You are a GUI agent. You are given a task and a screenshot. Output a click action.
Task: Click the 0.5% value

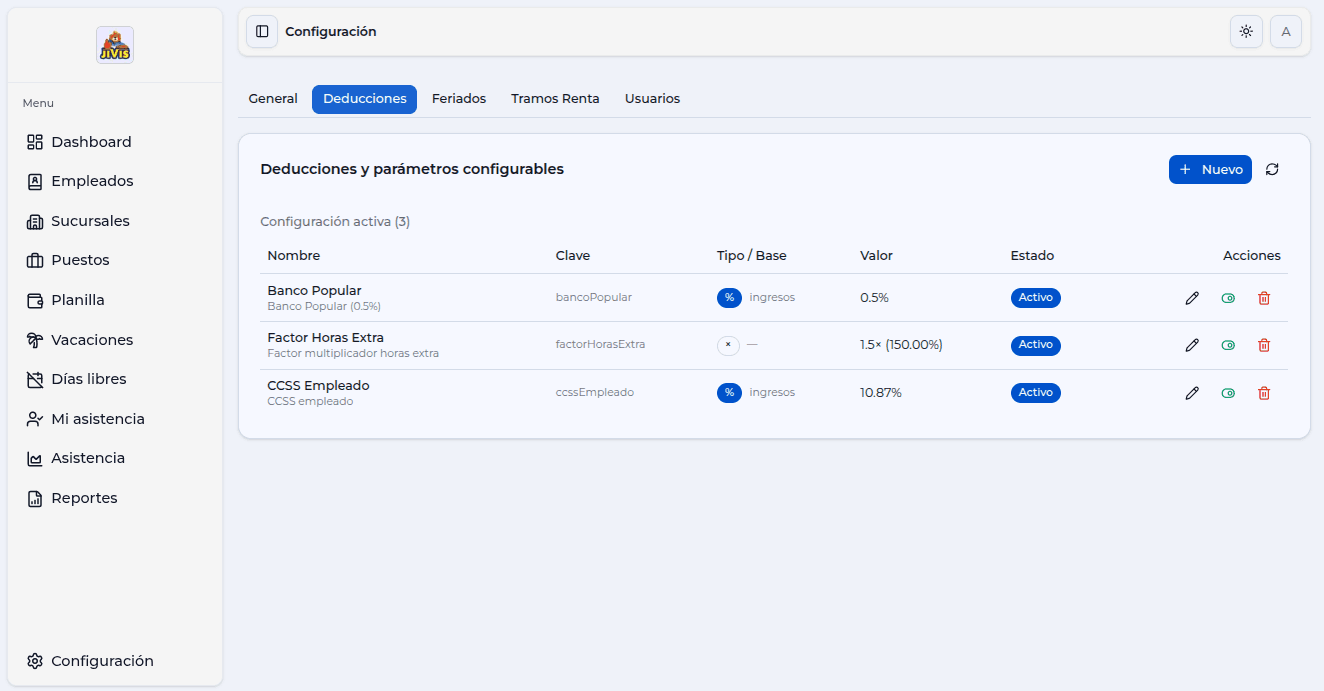tap(874, 298)
